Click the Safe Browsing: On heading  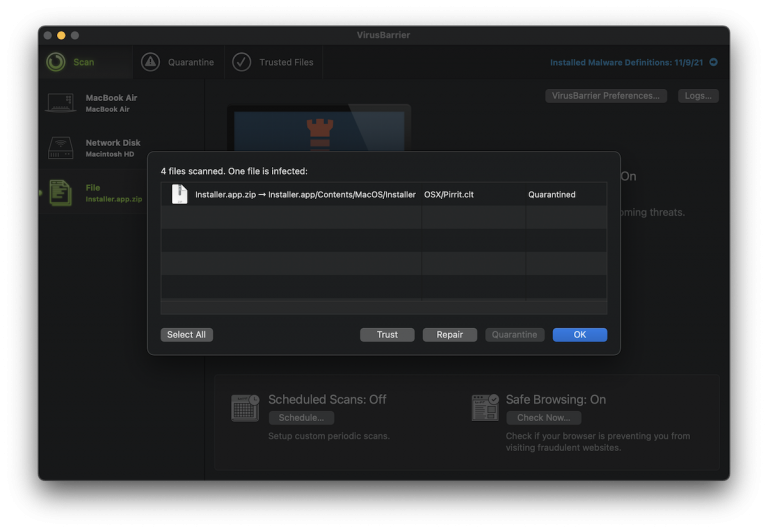pyautogui.click(x=556, y=399)
